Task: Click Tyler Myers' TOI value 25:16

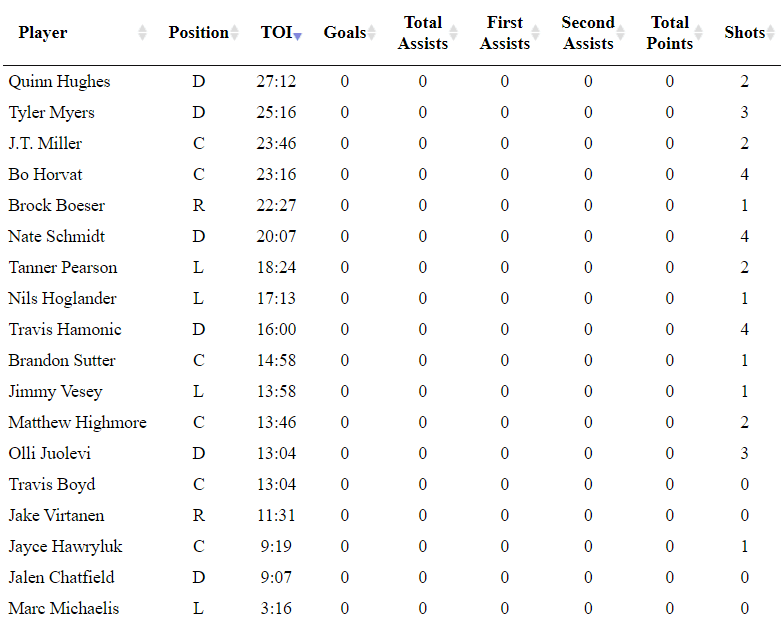Action: pyautogui.click(x=276, y=113)
